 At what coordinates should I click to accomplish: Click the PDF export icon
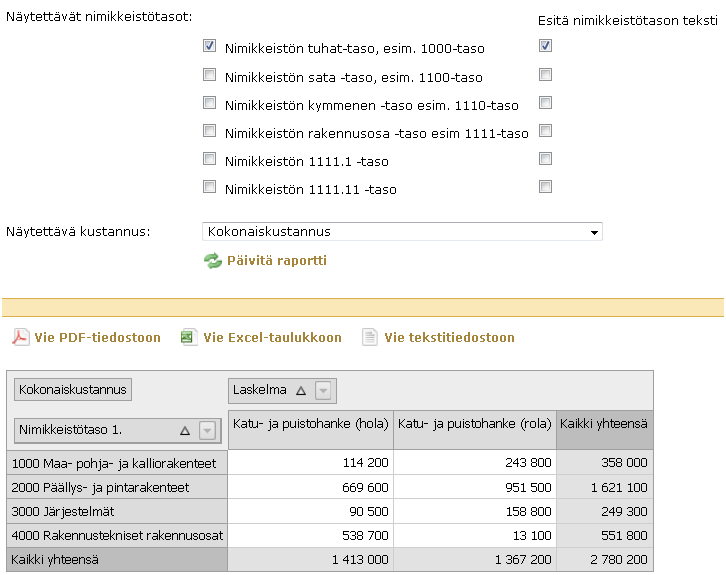pyautogui.click(x=20, y=337)
